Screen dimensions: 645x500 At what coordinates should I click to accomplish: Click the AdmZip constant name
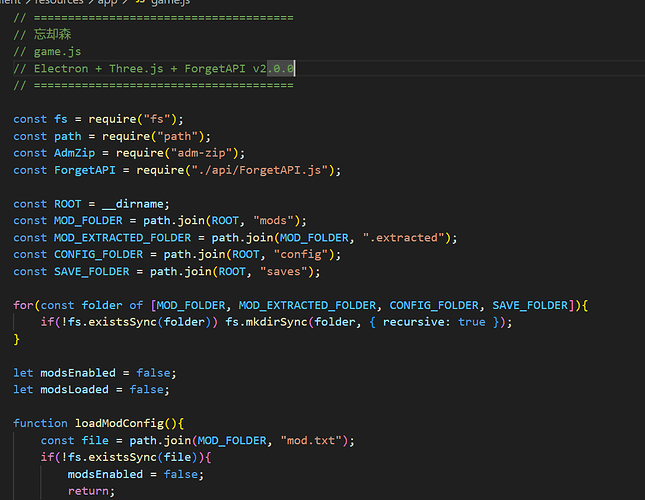[74, 153]
